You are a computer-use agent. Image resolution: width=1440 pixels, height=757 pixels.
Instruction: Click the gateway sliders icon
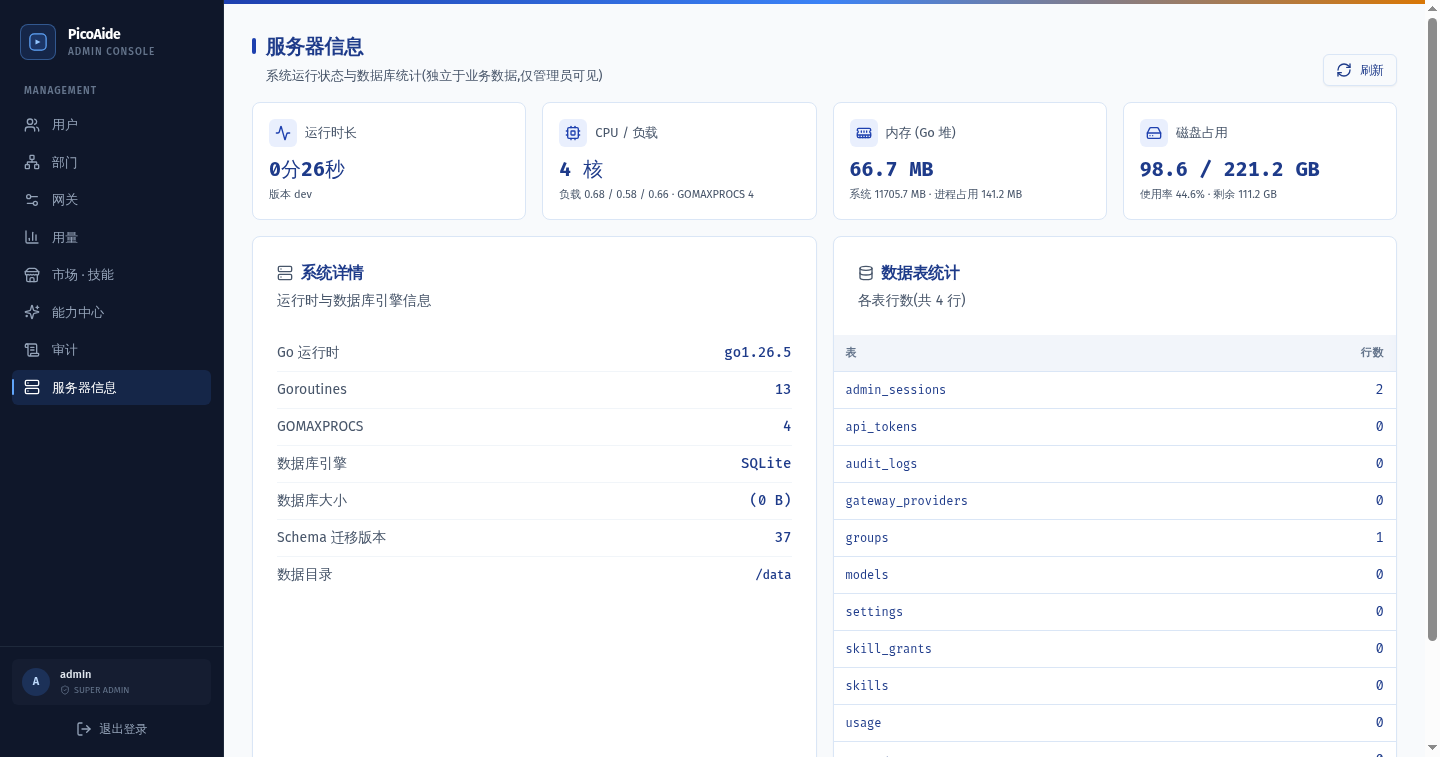(32, 200)
